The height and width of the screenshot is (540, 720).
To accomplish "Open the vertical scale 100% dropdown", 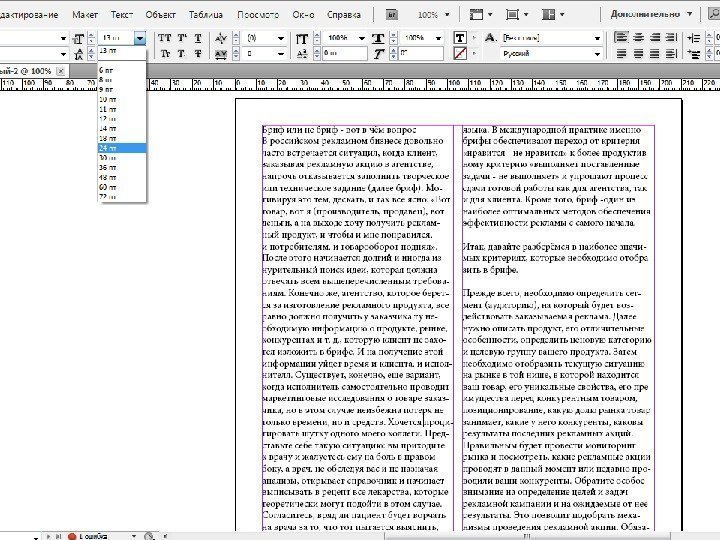I will [362, 38].
